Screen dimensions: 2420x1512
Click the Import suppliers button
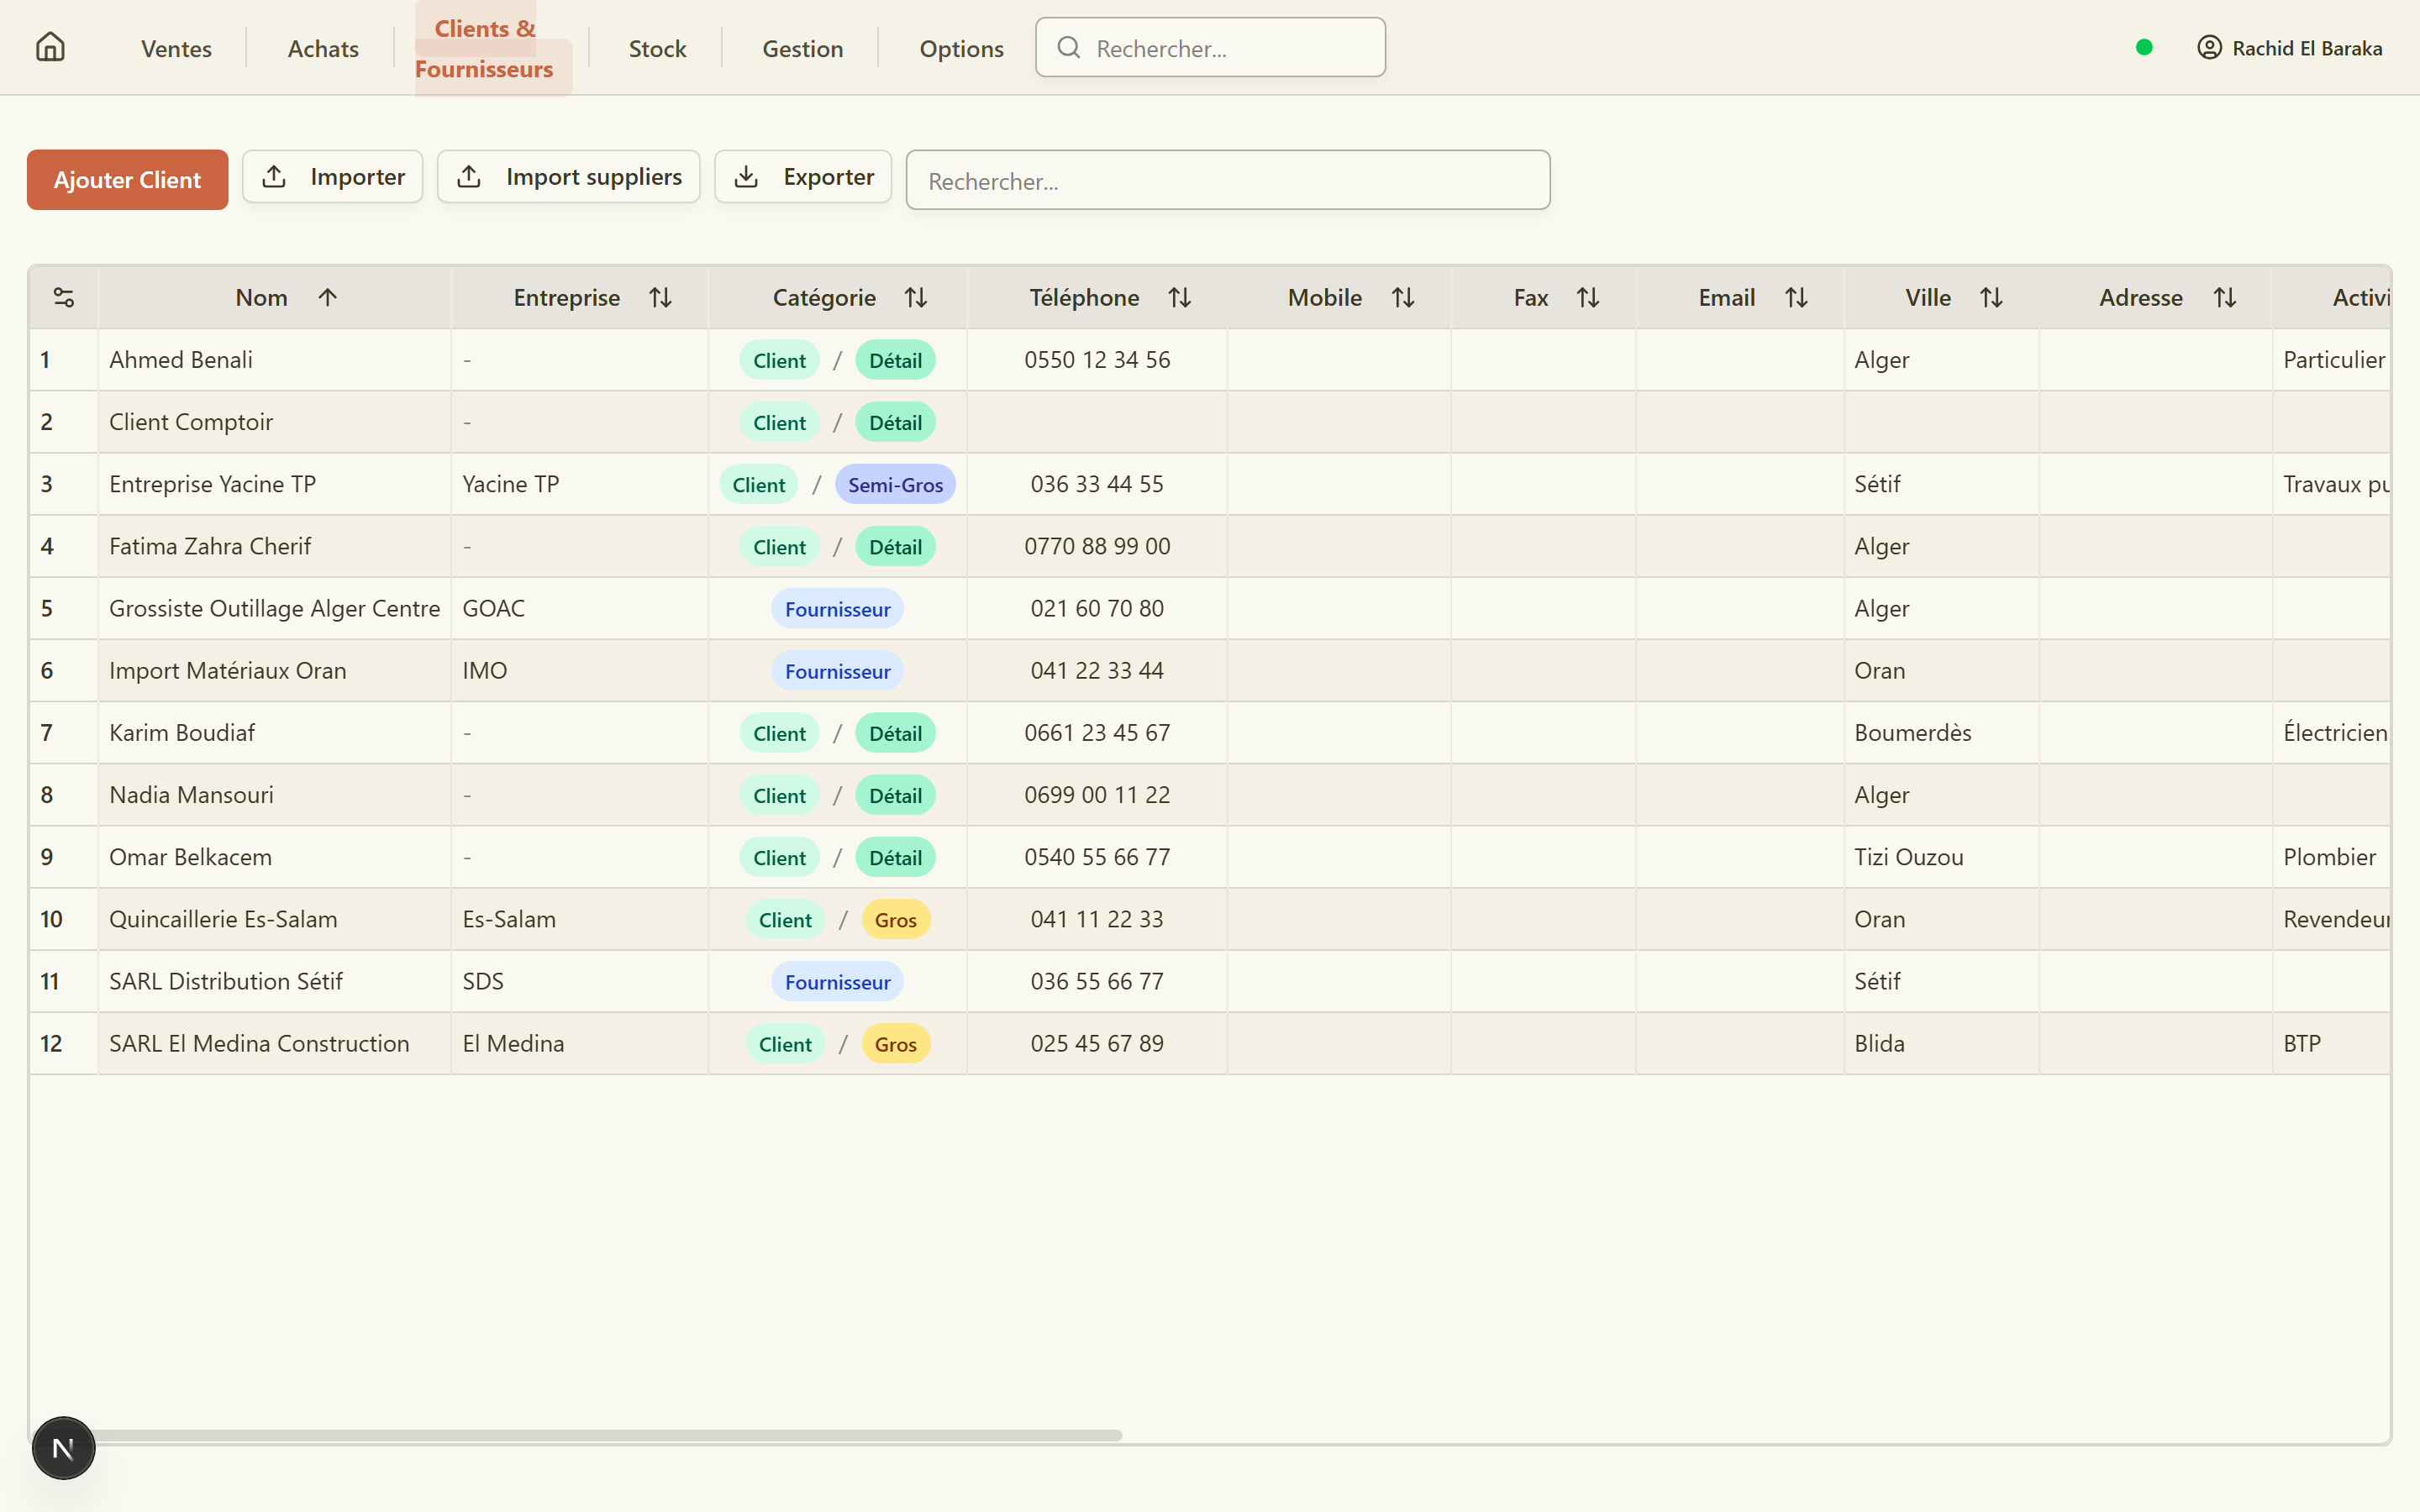tap(569, 177)
